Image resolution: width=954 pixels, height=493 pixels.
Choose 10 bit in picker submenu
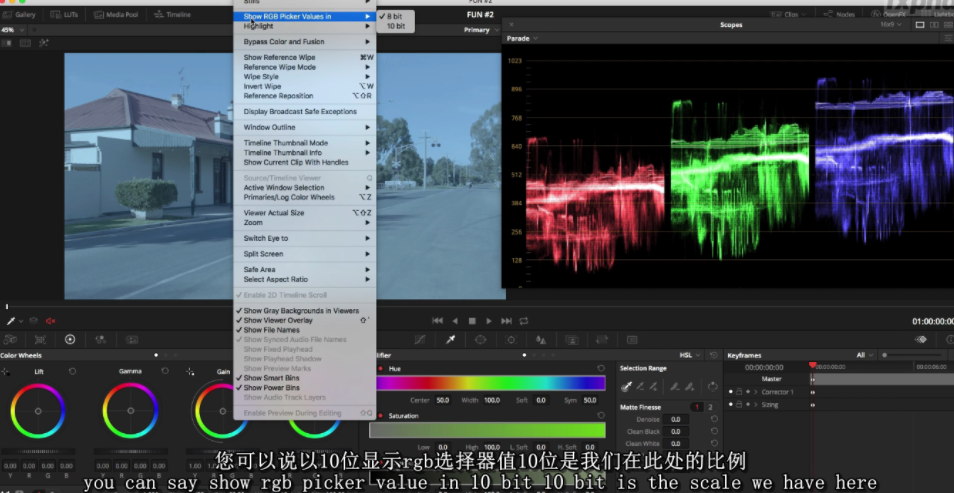[396, 26]
